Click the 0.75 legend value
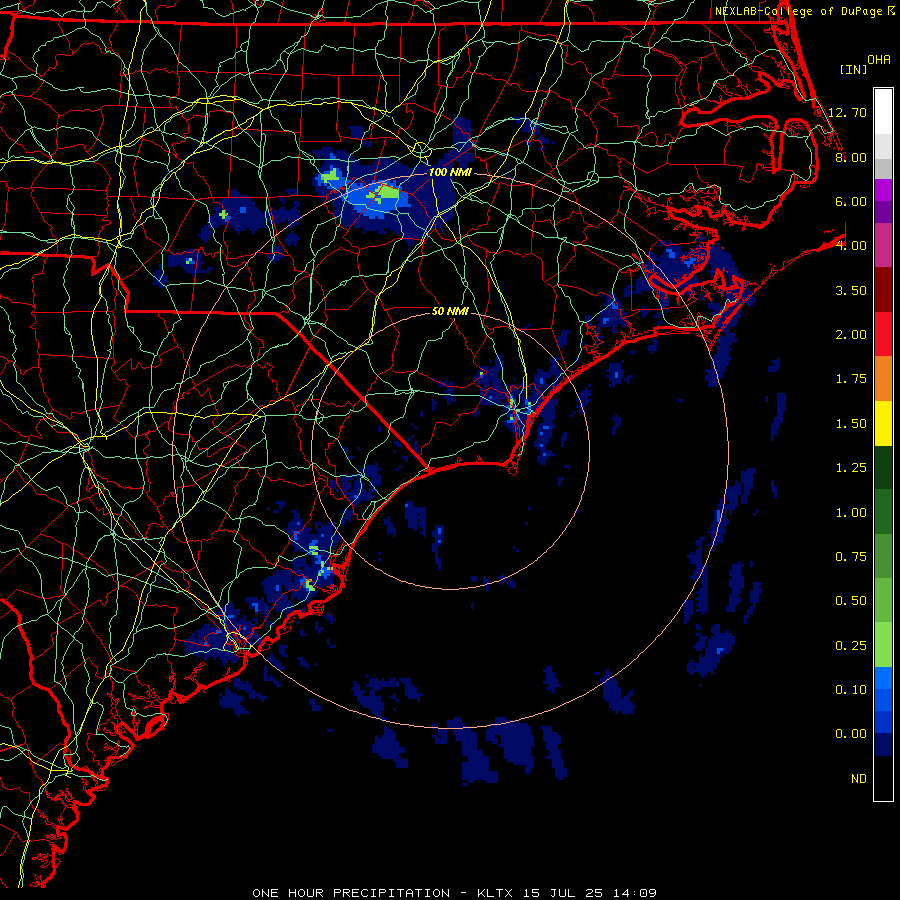The width and height of the screenshot is (900, 900). pos(851,557)
